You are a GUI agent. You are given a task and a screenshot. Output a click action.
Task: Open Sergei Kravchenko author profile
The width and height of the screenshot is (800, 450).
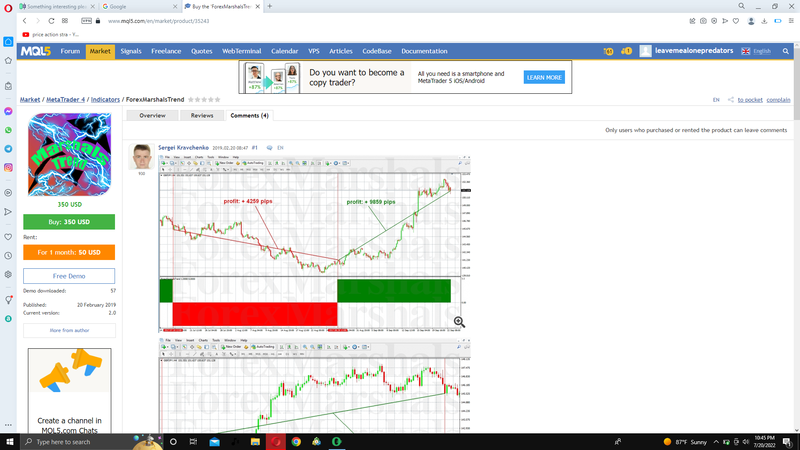(x=183, y=147)
